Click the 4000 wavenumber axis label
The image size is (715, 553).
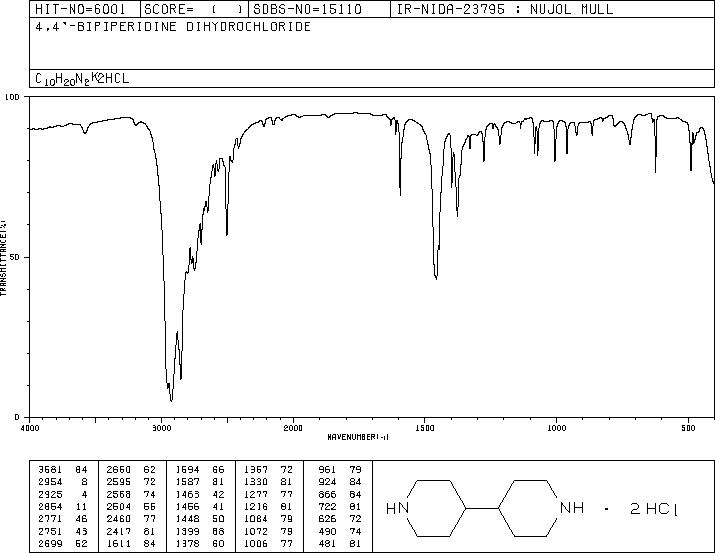(30, 428)
